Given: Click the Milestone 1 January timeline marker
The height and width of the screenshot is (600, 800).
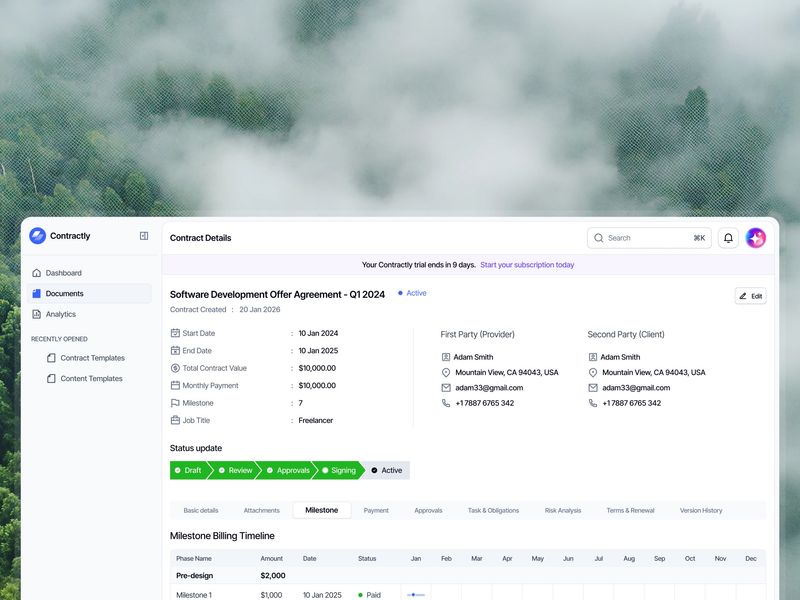Looking at the screenshot, I should pyautogui.click(x=415, y=595).
